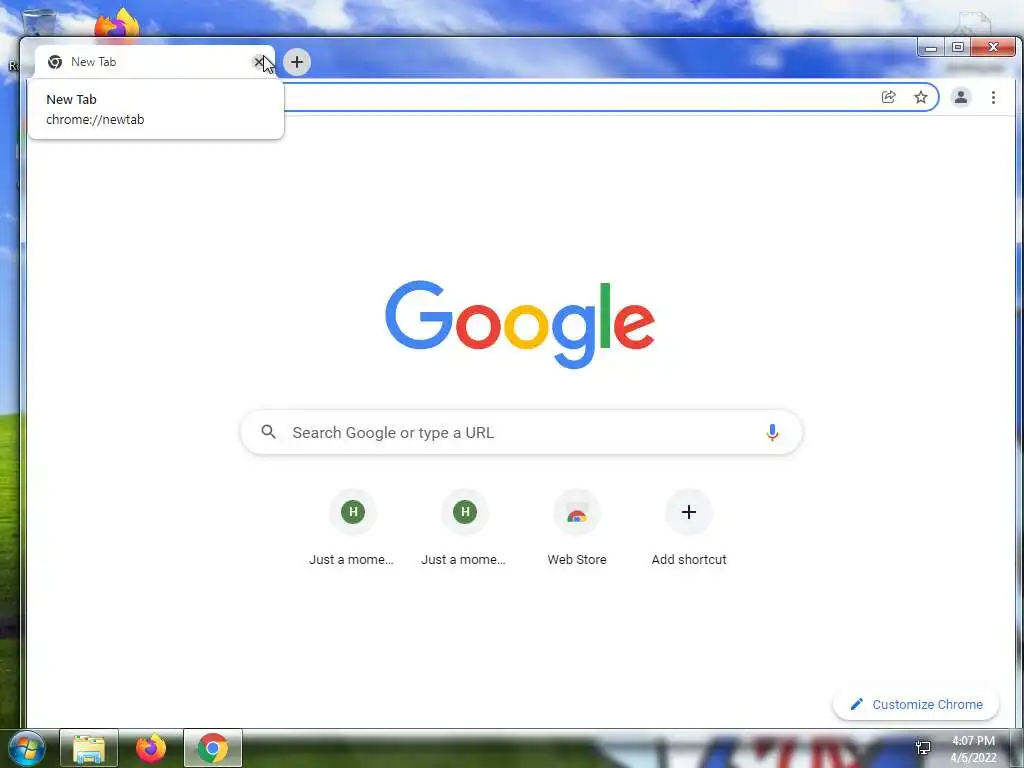Select the New Tab tab

pyautogui.click(x=154, y=62)
